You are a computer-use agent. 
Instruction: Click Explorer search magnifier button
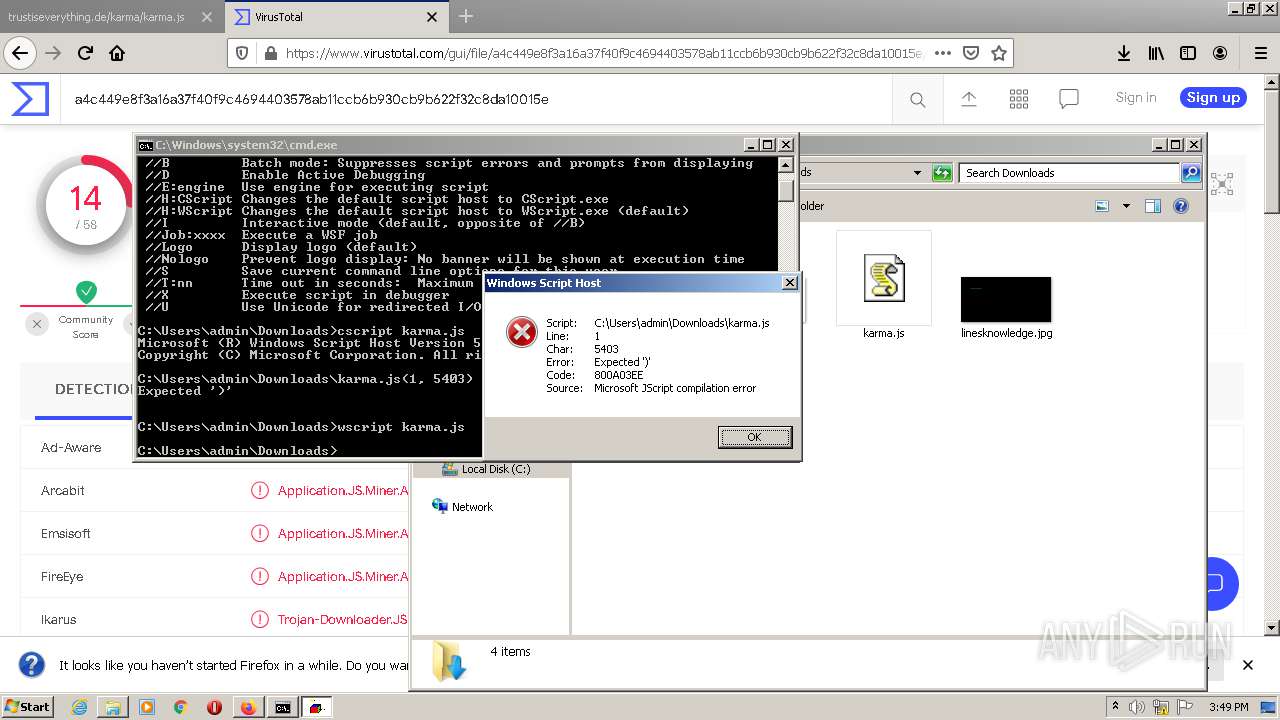point(1191,173)
